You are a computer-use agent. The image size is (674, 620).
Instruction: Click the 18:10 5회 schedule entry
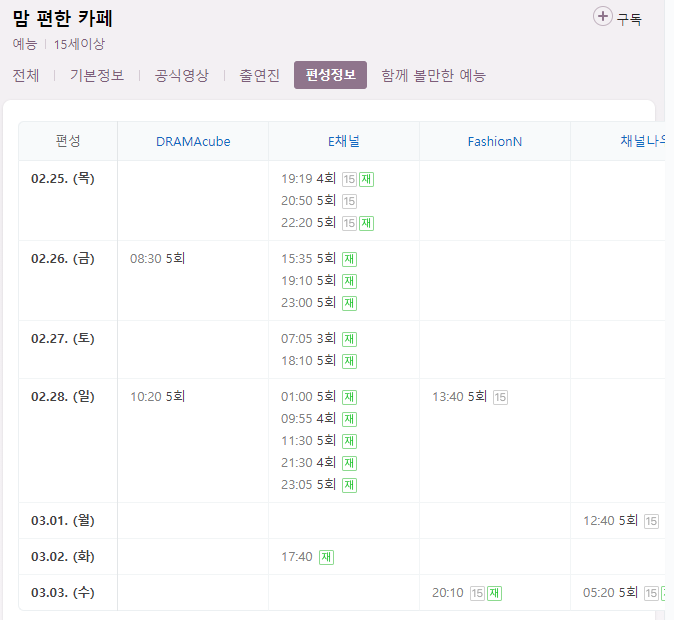[308, 360]
